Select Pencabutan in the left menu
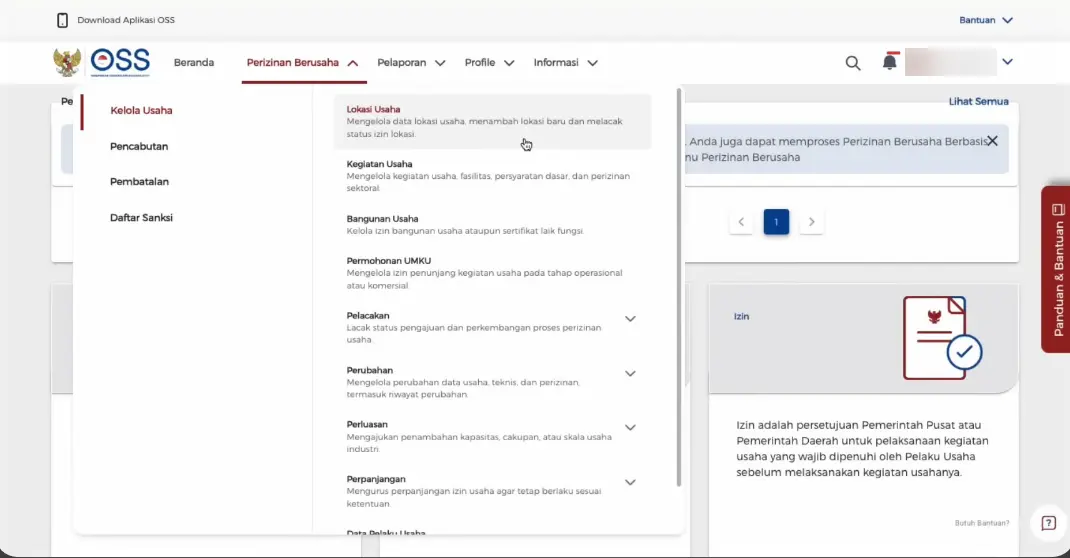The width and height of the screenshot is (1070, 558). 139,146
